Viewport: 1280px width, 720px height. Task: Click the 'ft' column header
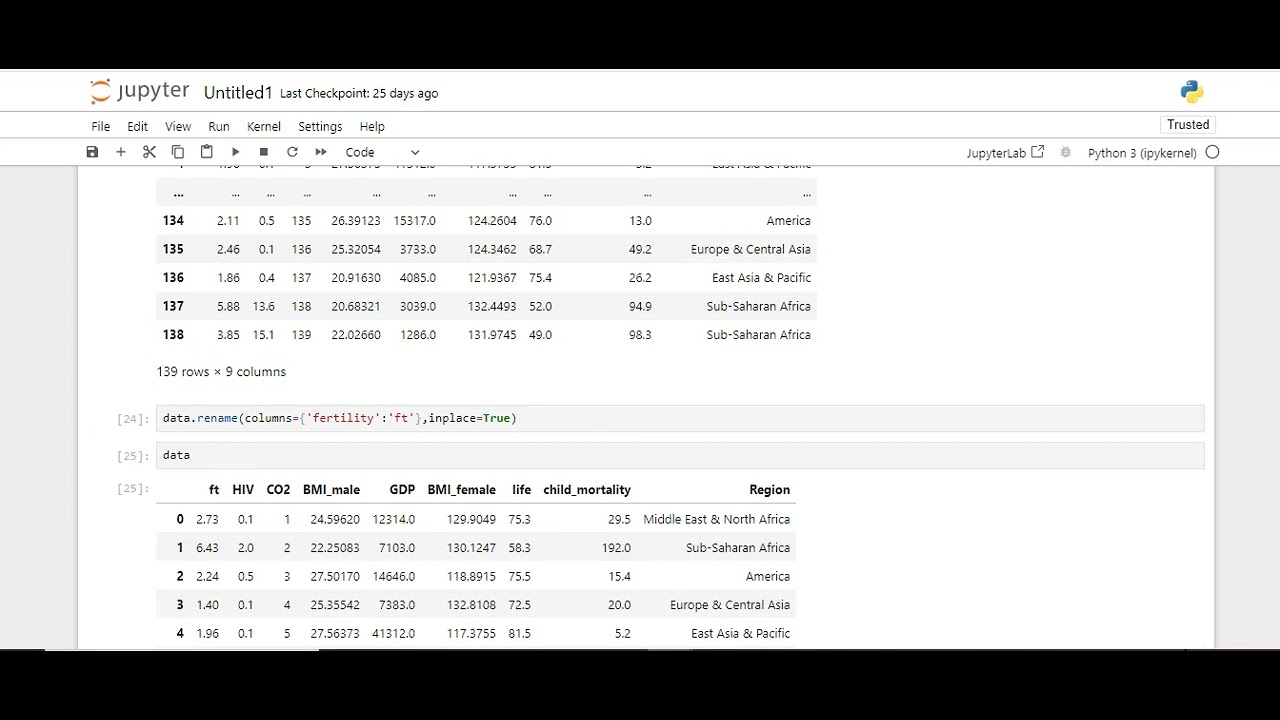point(213,490)
